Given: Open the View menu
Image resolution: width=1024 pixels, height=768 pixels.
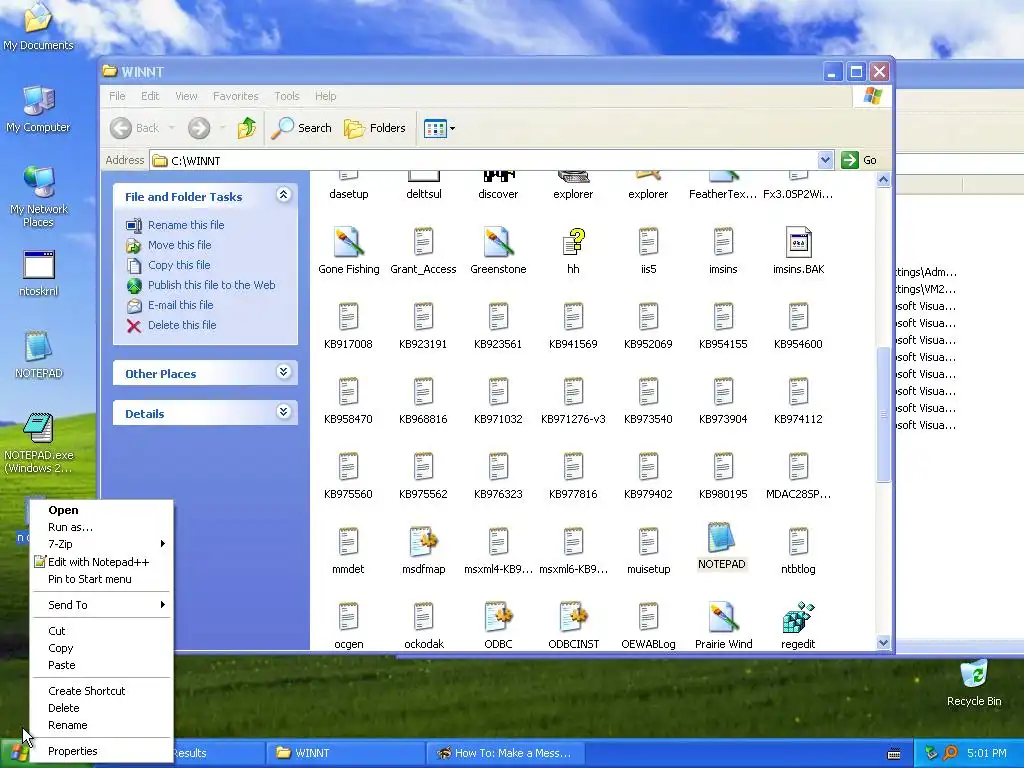Looking at the screenshot, I should coord(186,96).
